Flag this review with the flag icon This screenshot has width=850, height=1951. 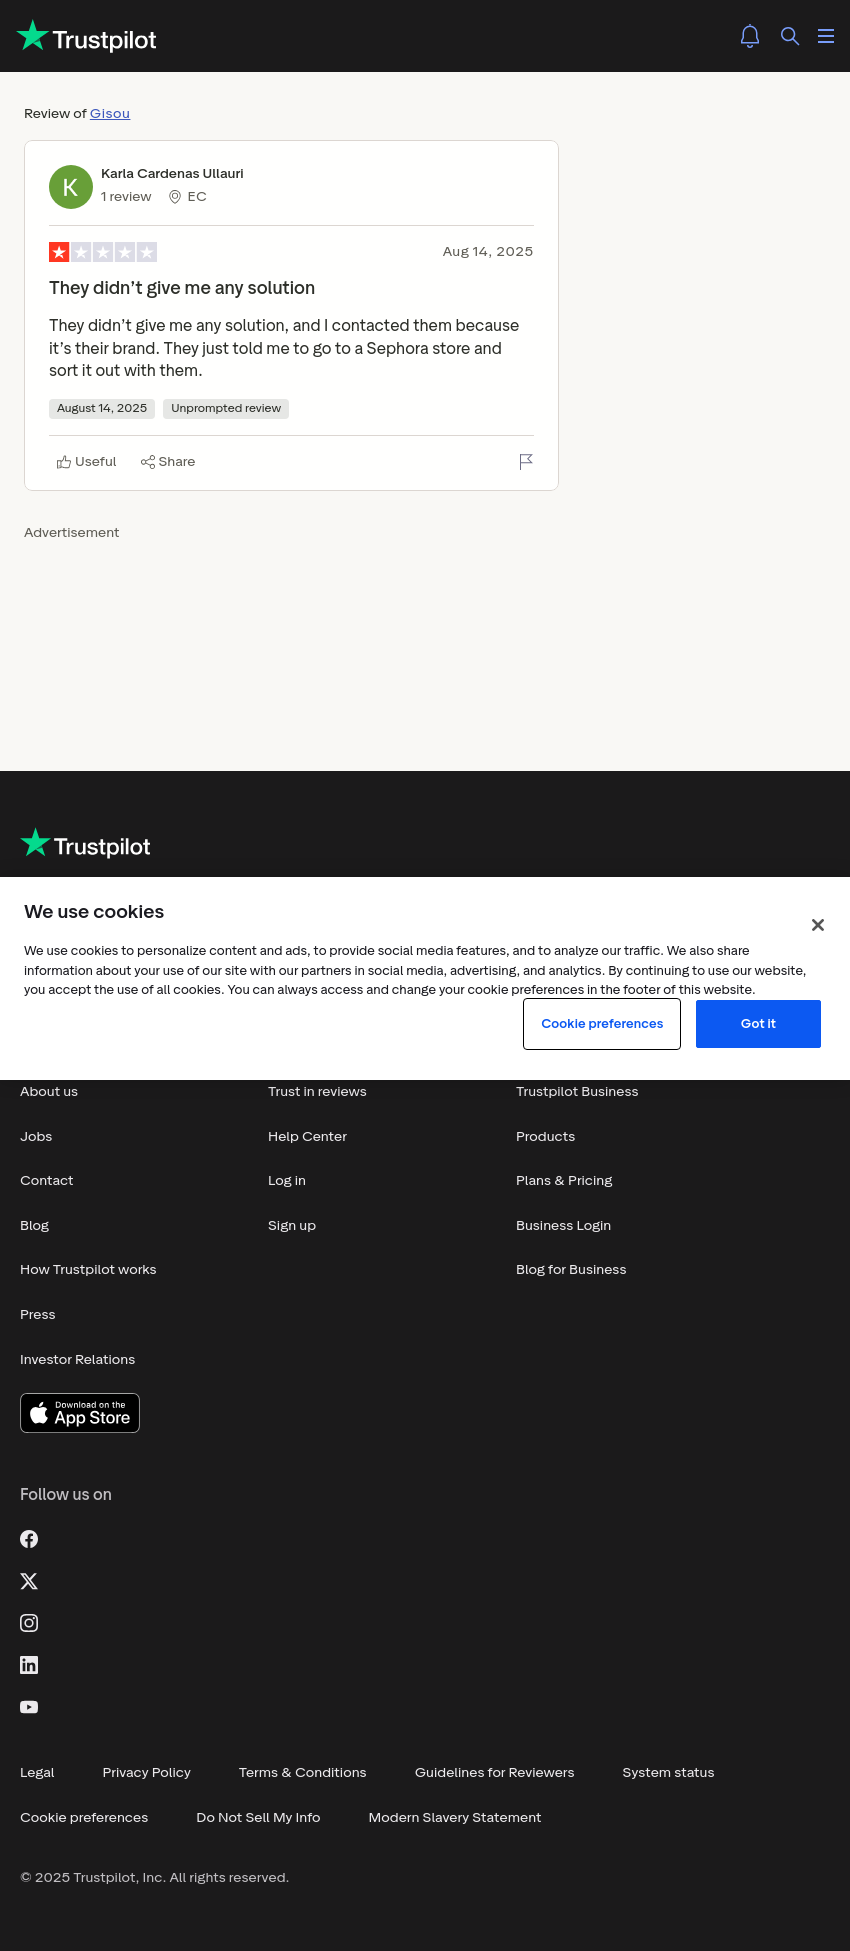[x=526, y=461]
